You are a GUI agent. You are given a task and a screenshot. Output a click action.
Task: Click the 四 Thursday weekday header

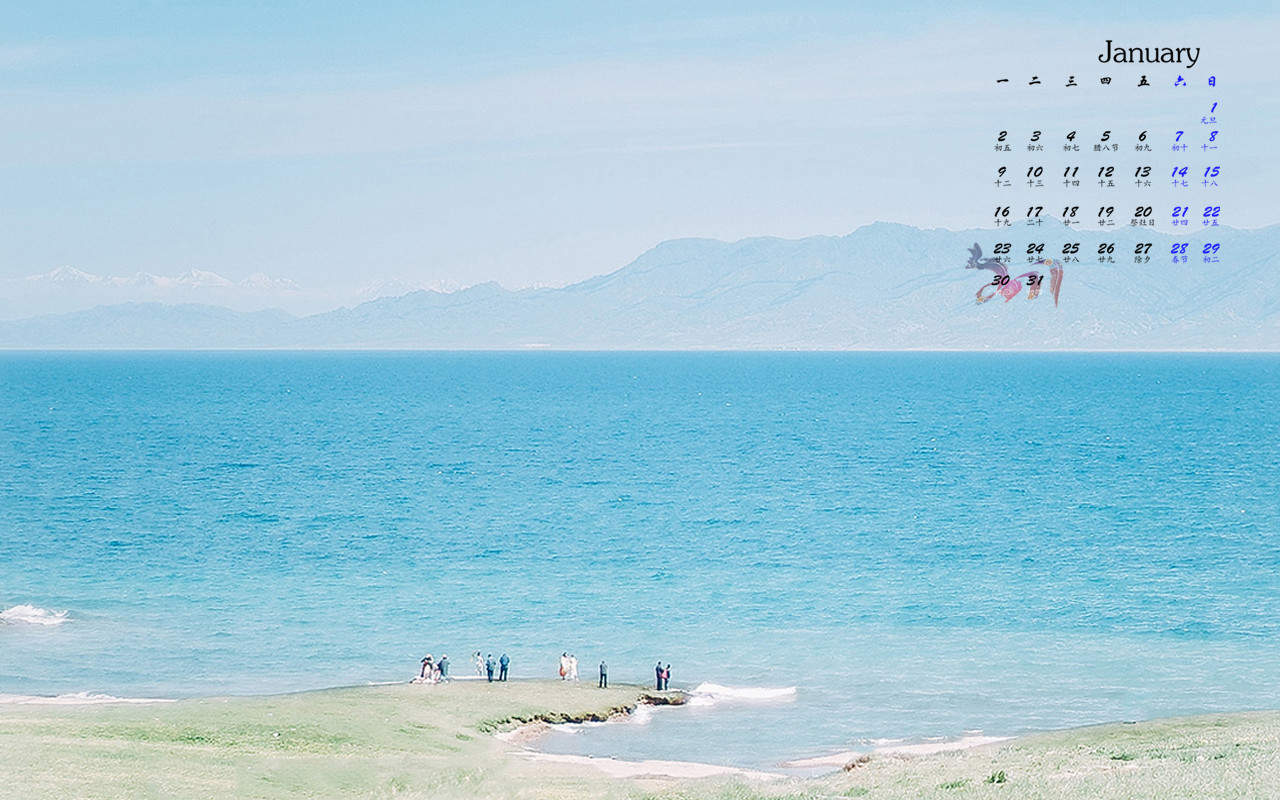coord(1106,82)
